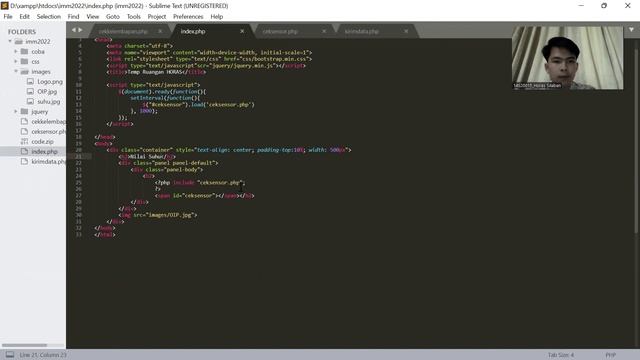Place cursor on the include ceksensor.php line

[200, 182]
